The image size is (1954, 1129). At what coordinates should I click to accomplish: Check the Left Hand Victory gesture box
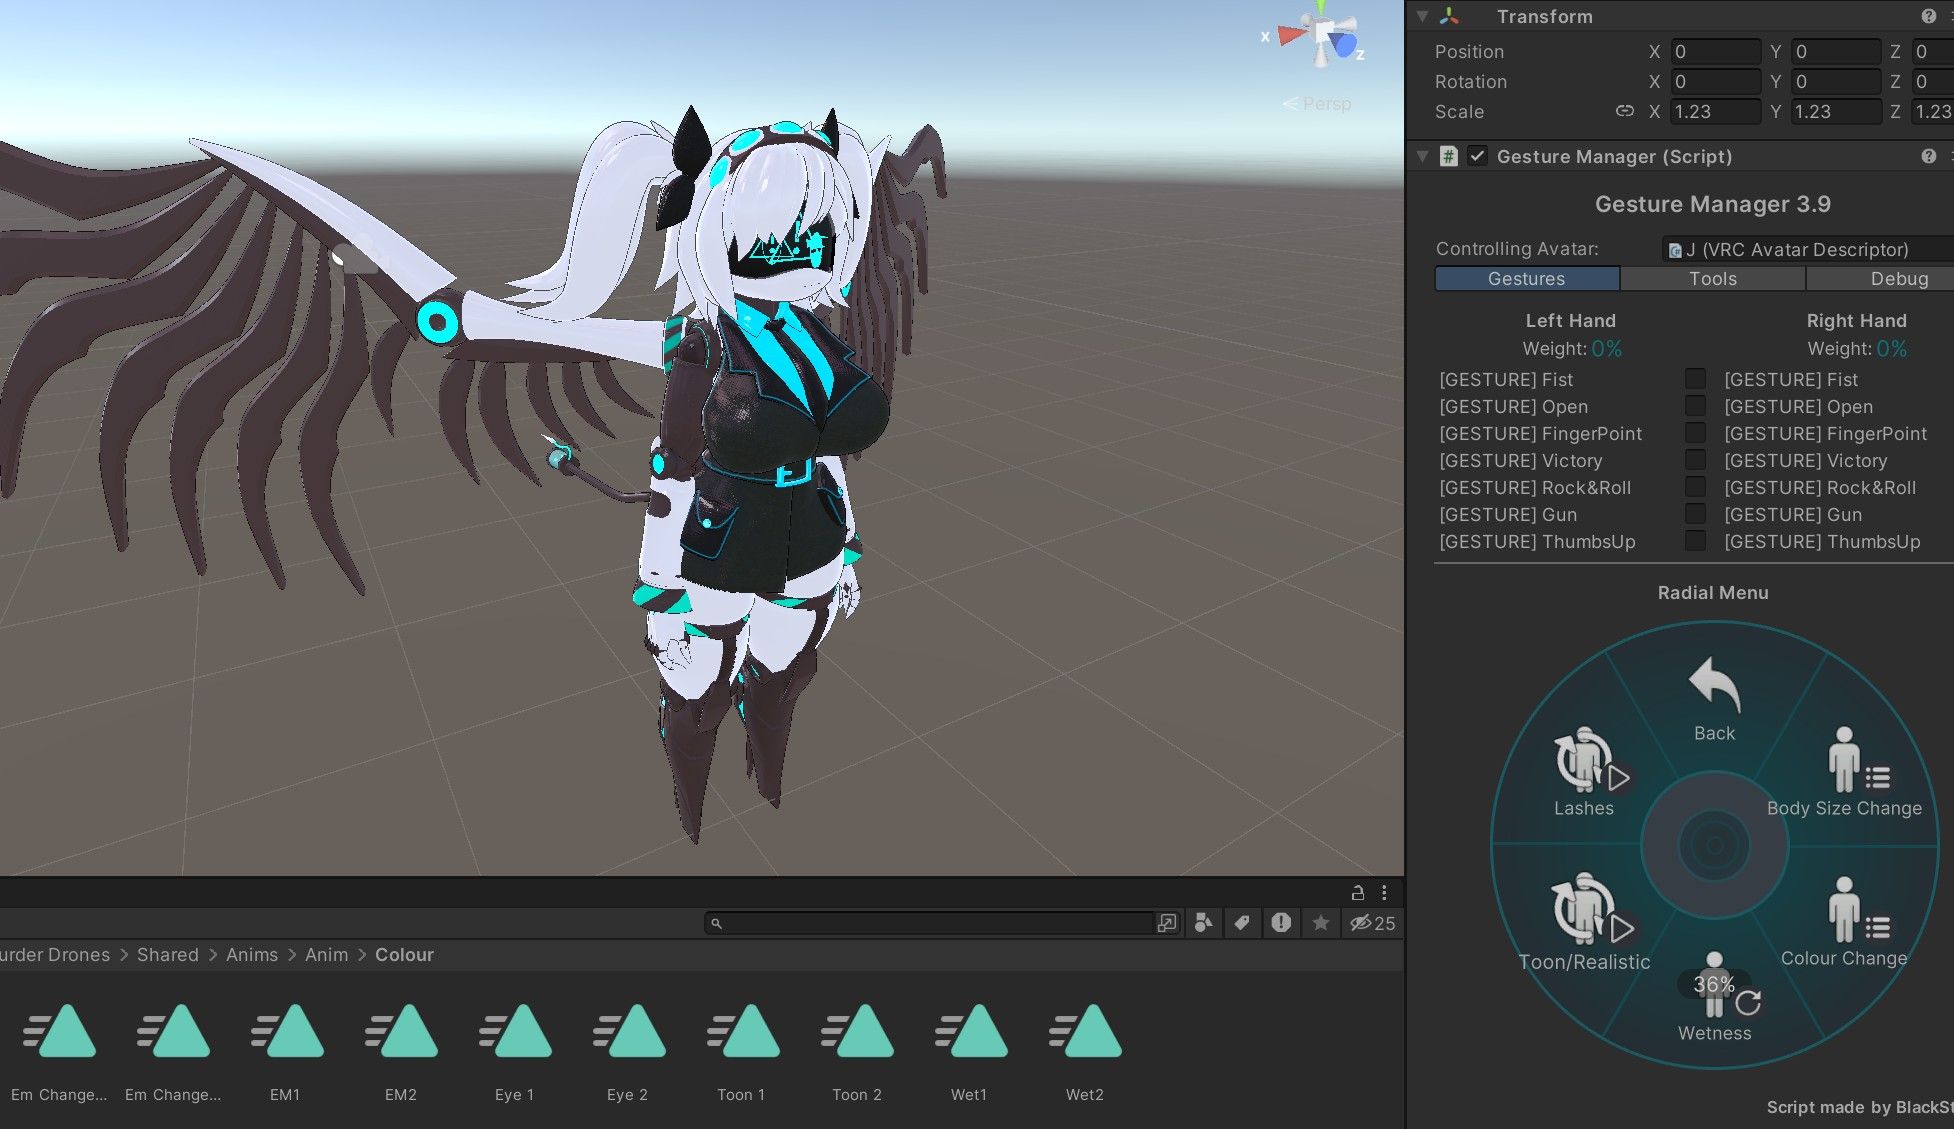coord(1695,460)
